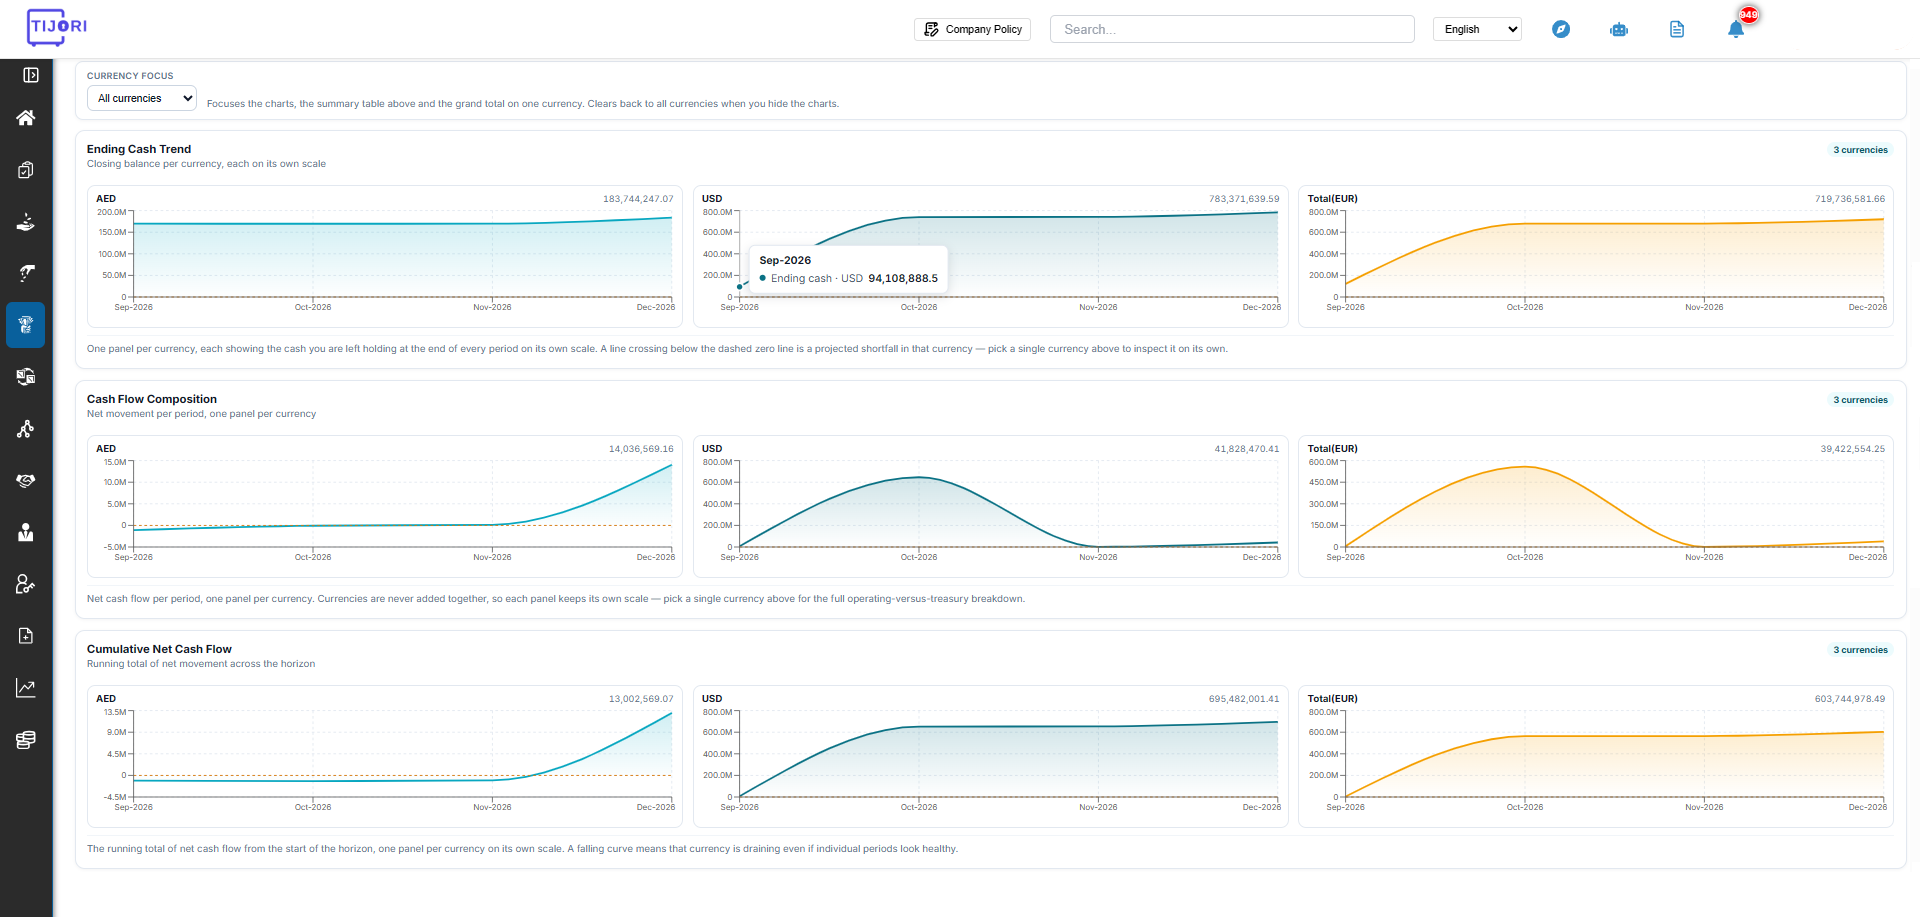Open the English language dropdown
1920x917 pixels.
click(x=1477, y=29)
